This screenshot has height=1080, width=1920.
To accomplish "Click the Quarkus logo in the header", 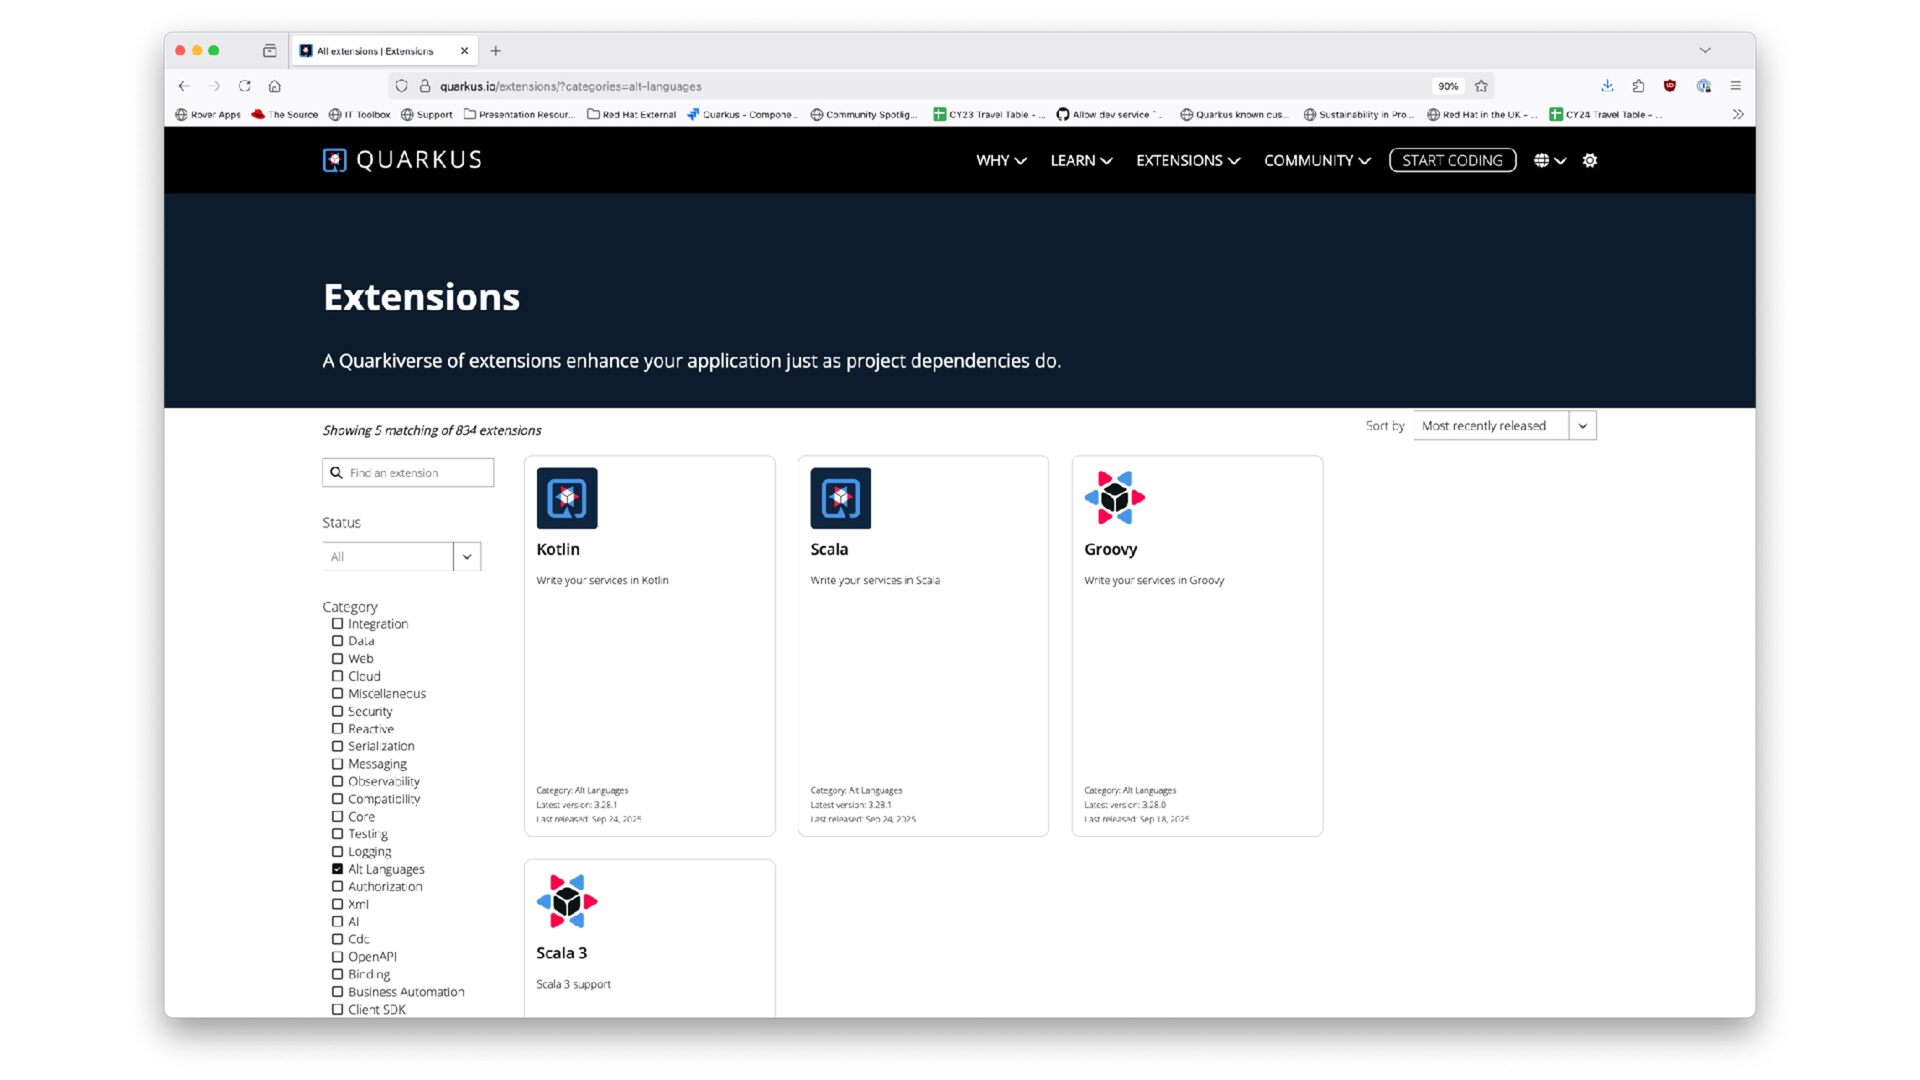I will pyautogui.click(x=402, y=160).
